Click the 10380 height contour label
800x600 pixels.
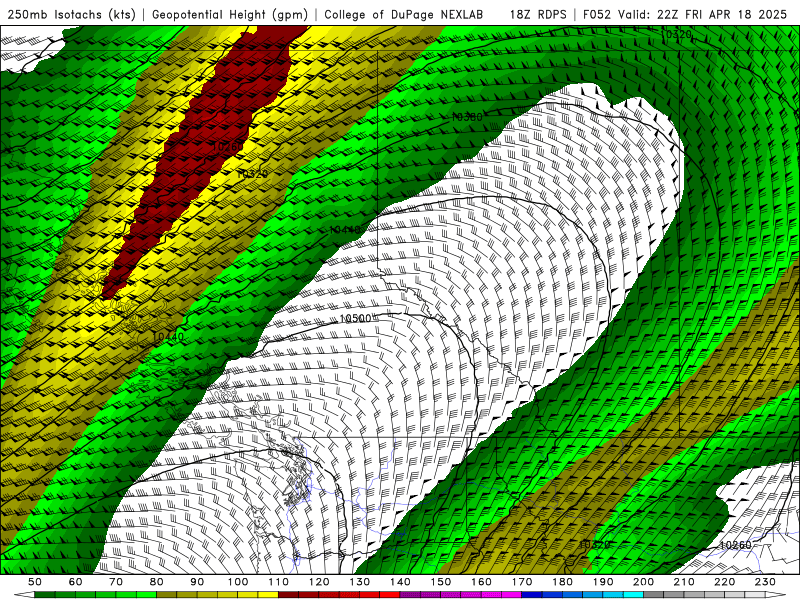[x=467, y=117]
